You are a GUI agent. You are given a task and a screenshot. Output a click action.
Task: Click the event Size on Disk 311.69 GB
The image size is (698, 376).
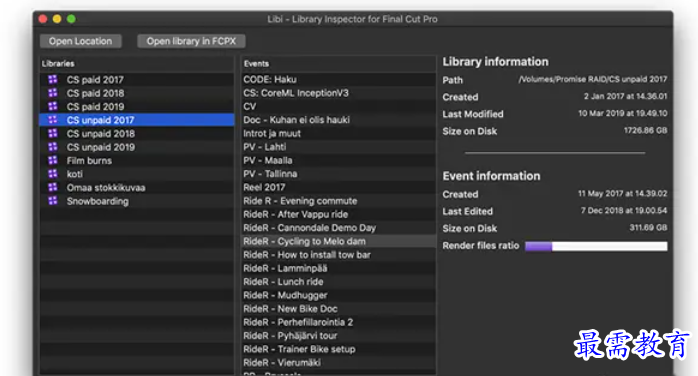click(648, 227)
